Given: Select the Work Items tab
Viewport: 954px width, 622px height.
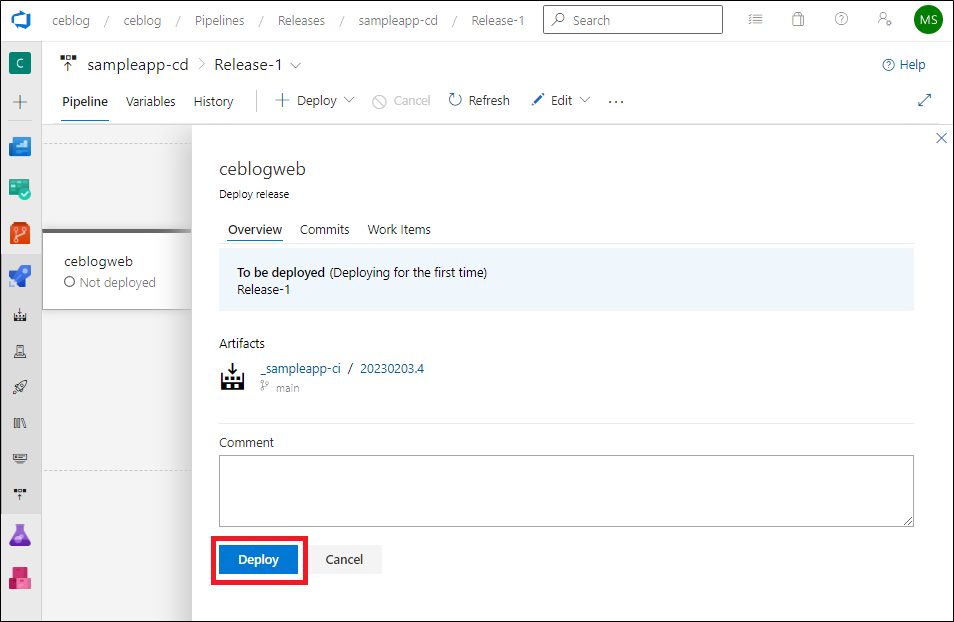Looking at the screenshot, I should coord(399,229).
